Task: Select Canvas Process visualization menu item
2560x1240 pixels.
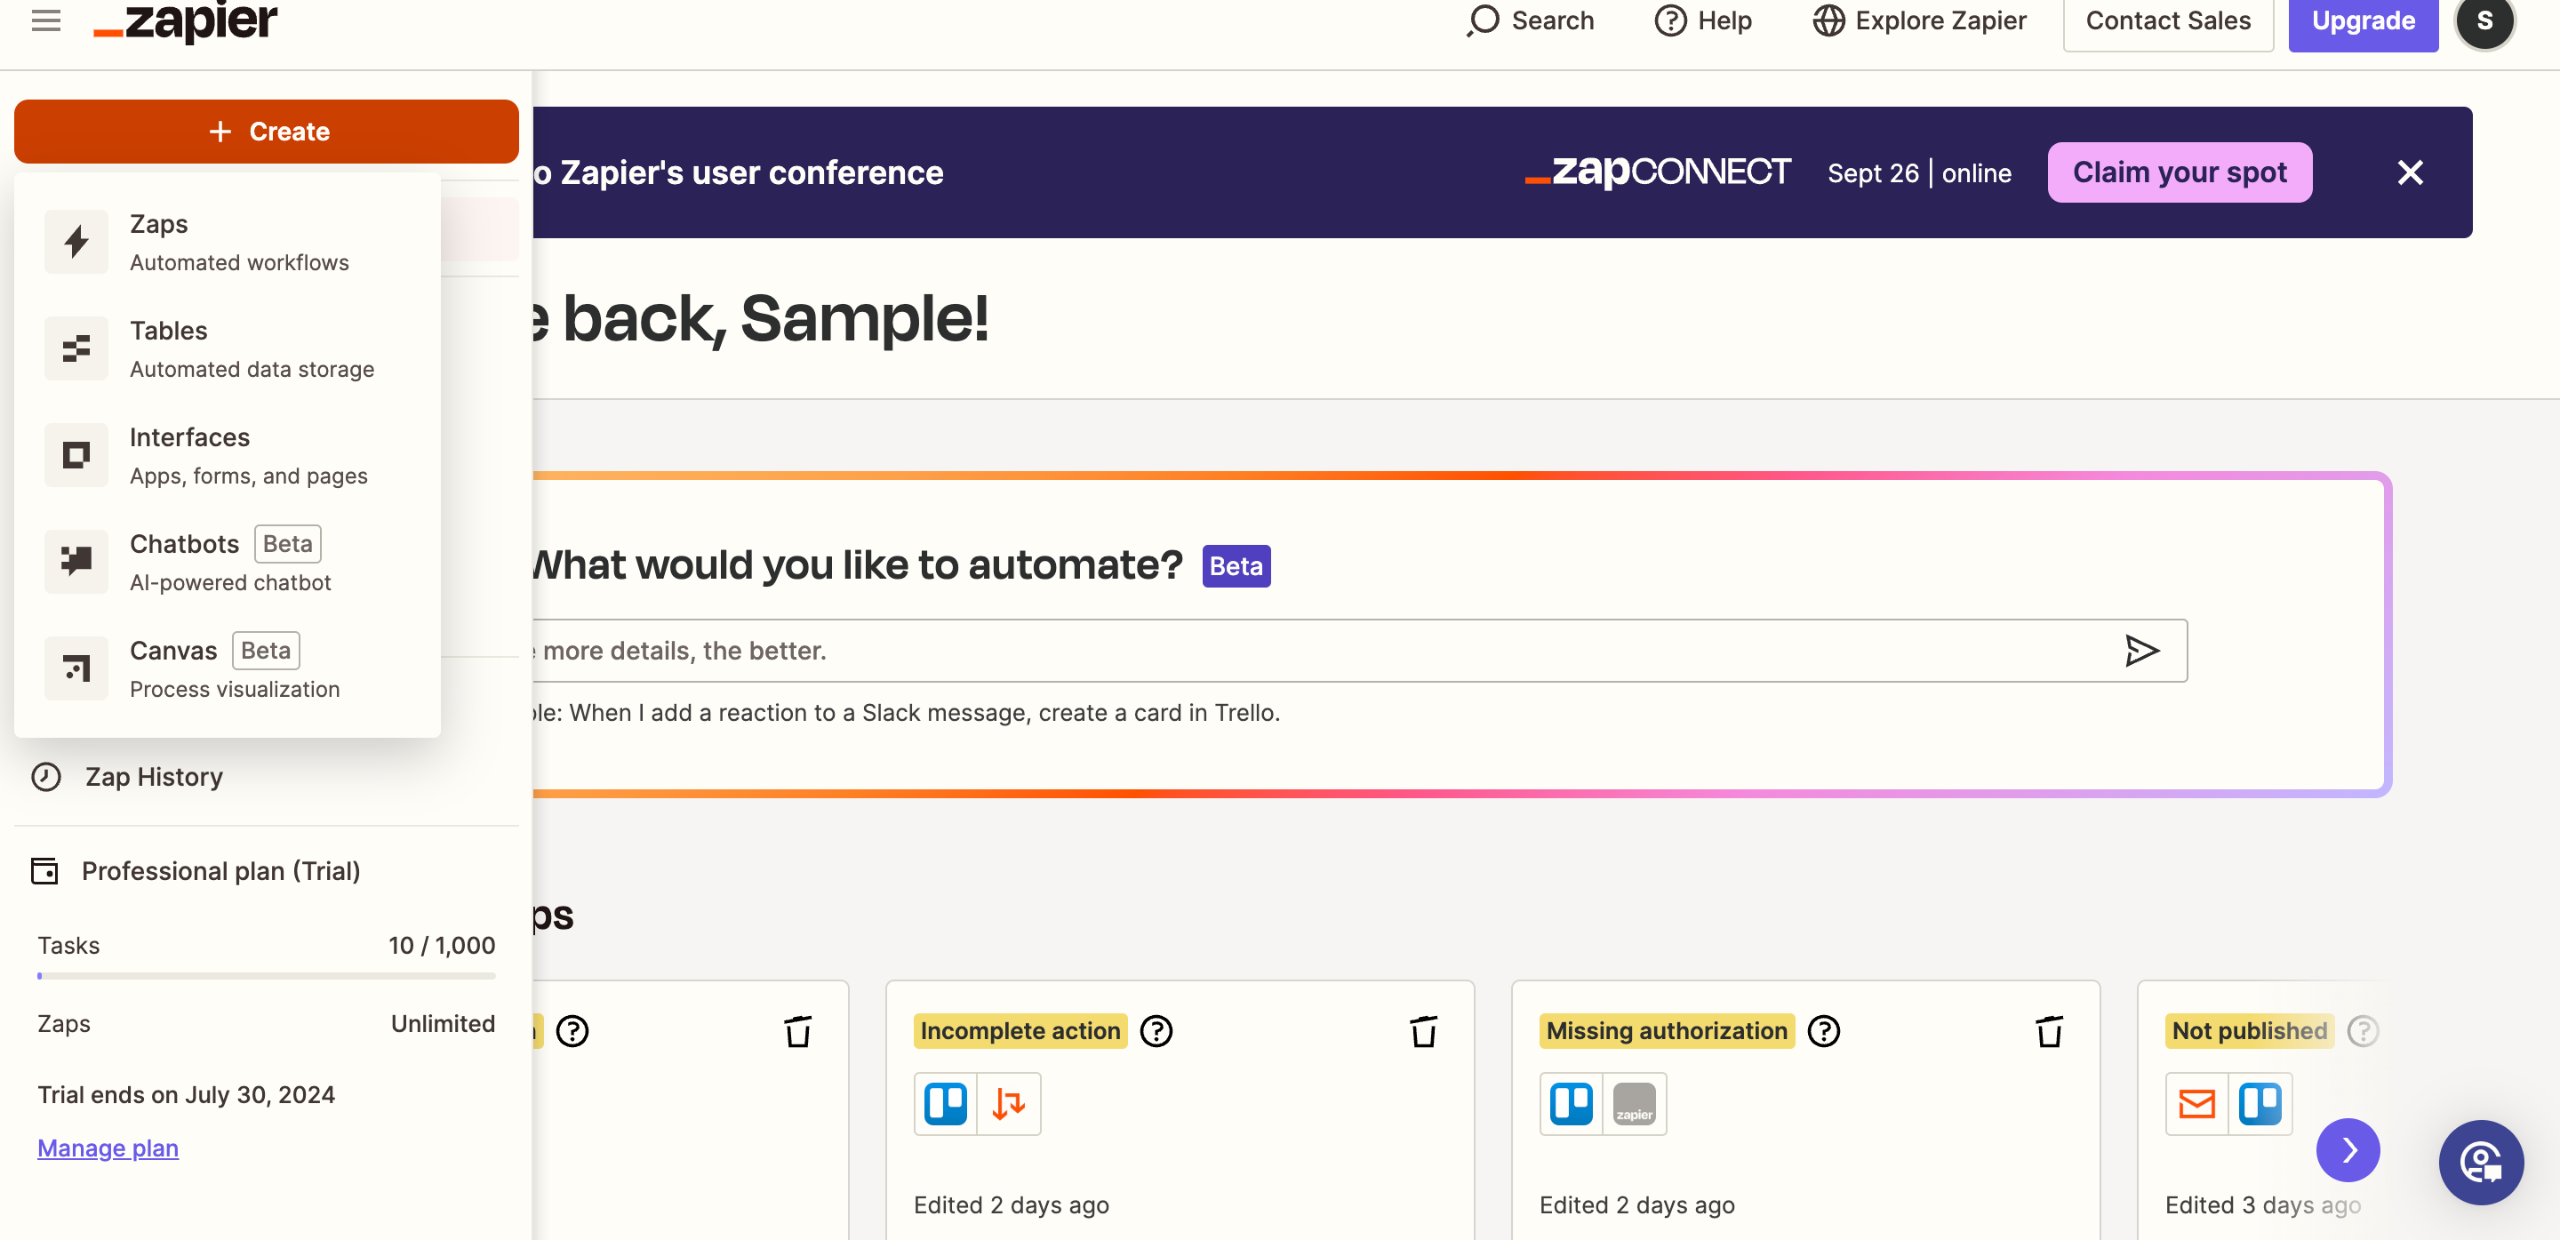Action: click(x=235, y=668)
